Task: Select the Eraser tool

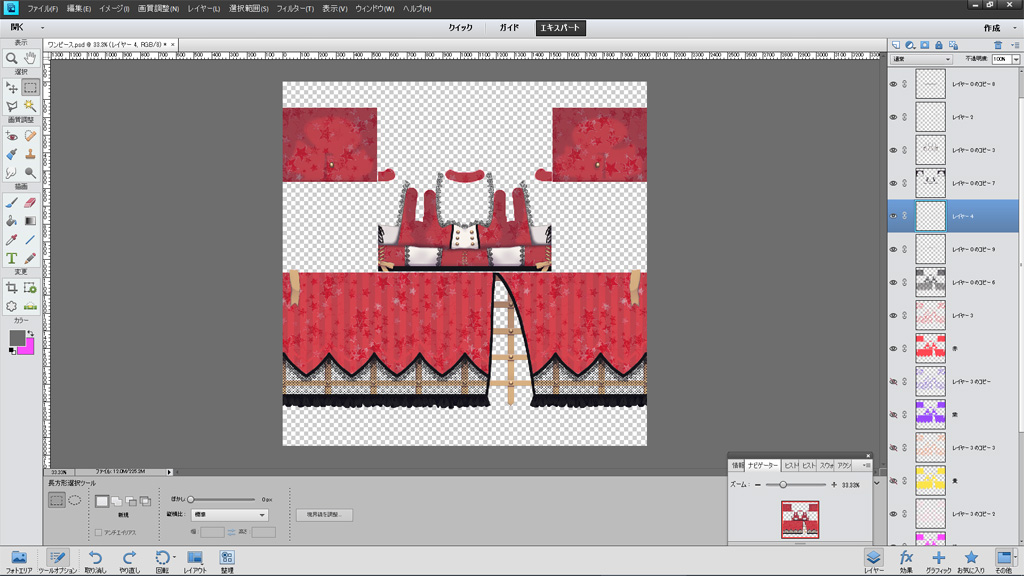Action: (30, 202)
